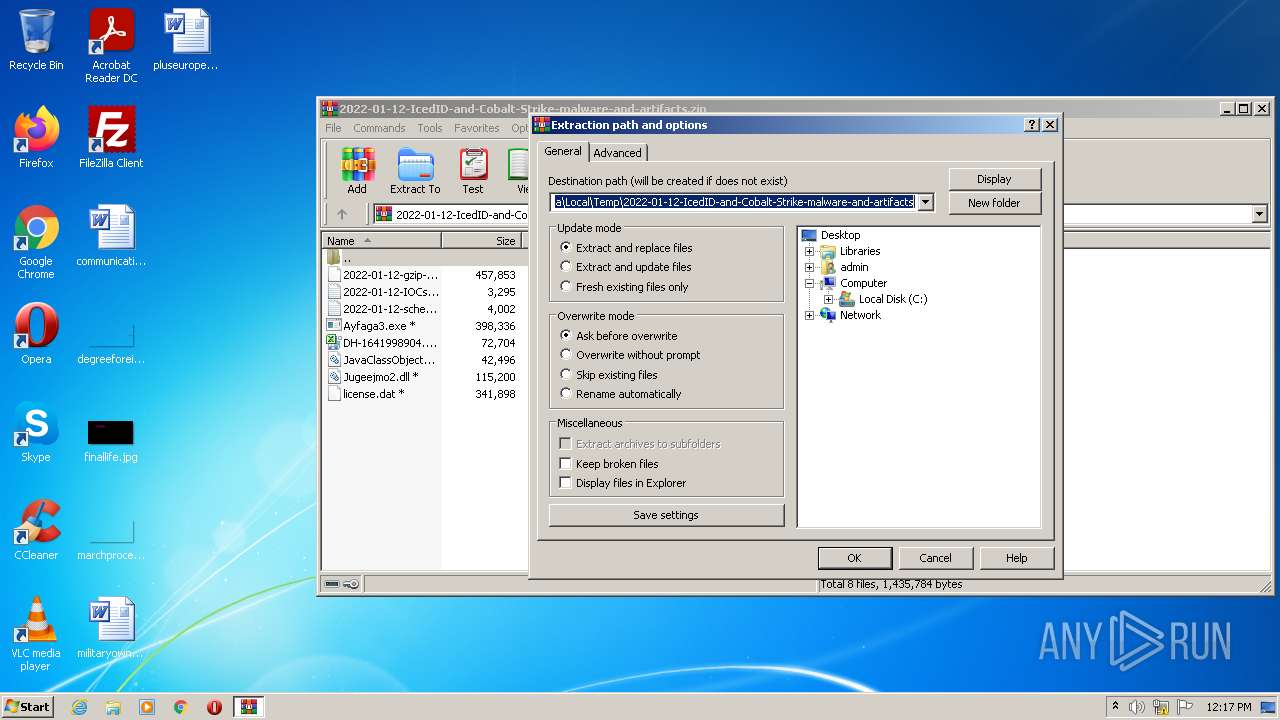
Task: Select Extract and replace files option
Action: click(x=566, y=248)
